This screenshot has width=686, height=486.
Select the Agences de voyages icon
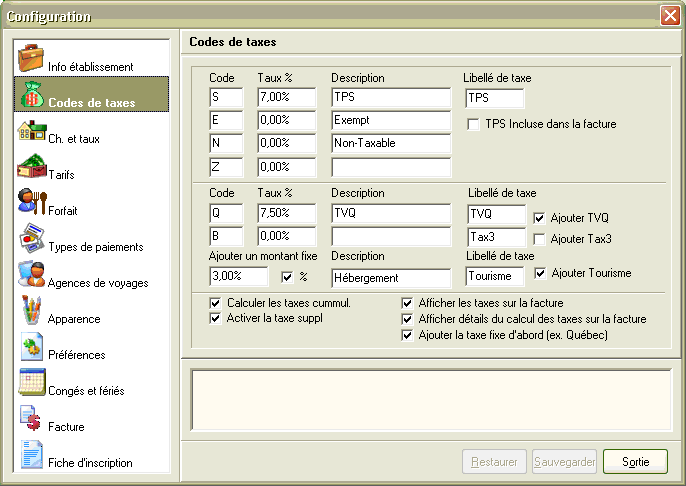point(31,275)
